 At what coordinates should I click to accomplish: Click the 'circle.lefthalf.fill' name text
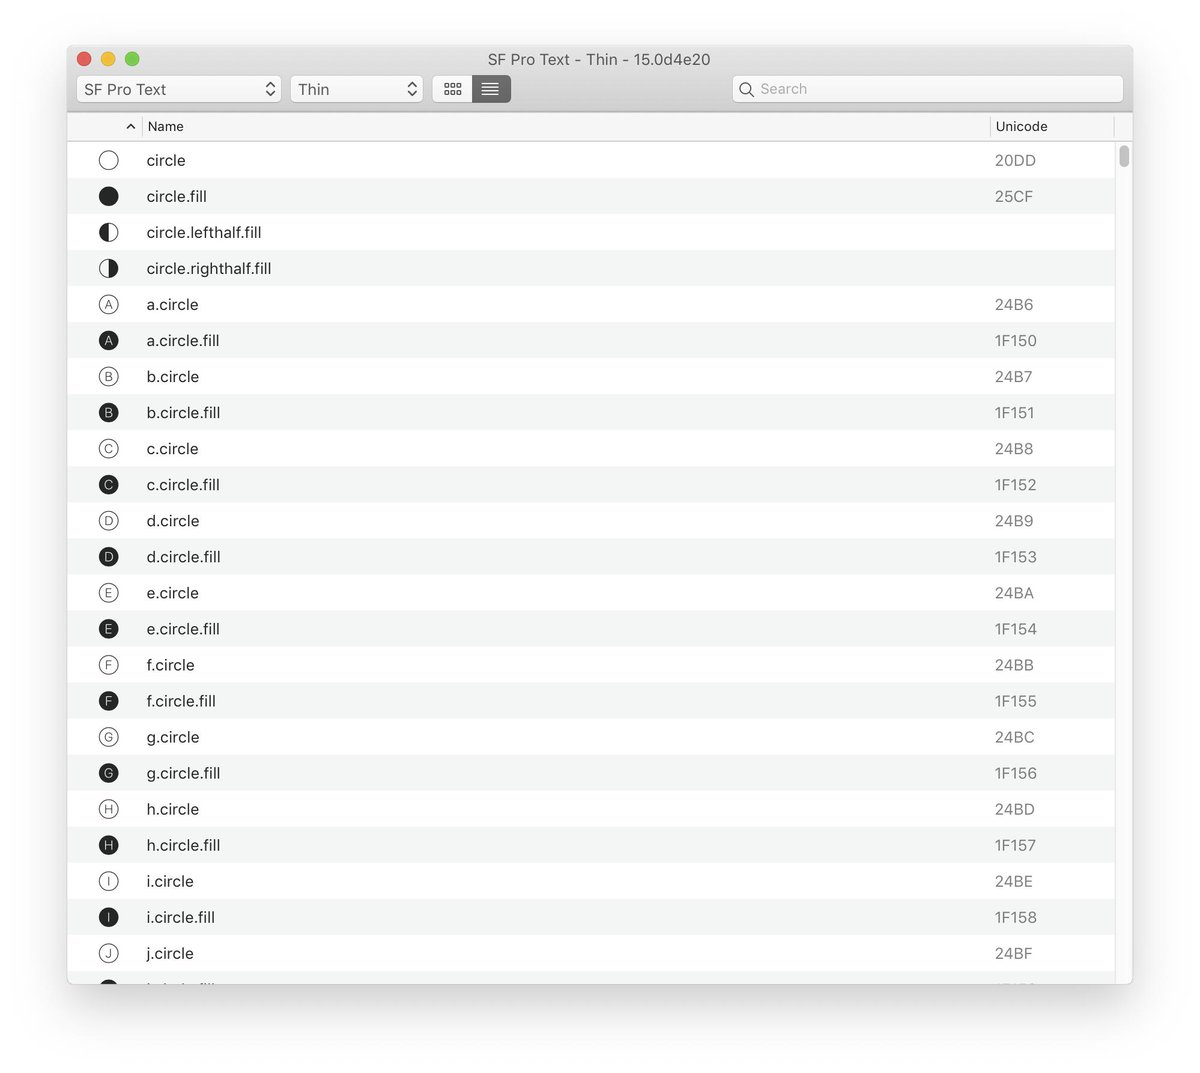(x=204, y=232)
